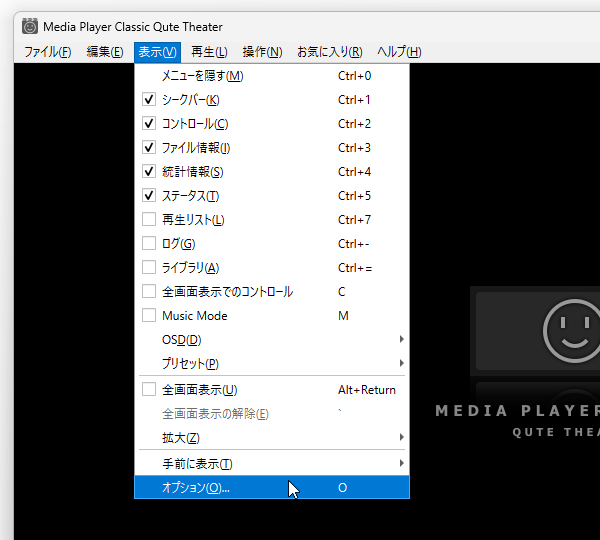Screen dimensions: 600x540
Task: Close the 表示(V) menu
Action: tap(157, 52)
